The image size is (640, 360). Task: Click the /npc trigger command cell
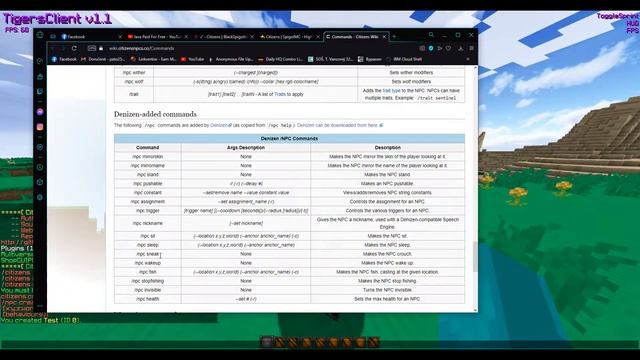point(148,211)
